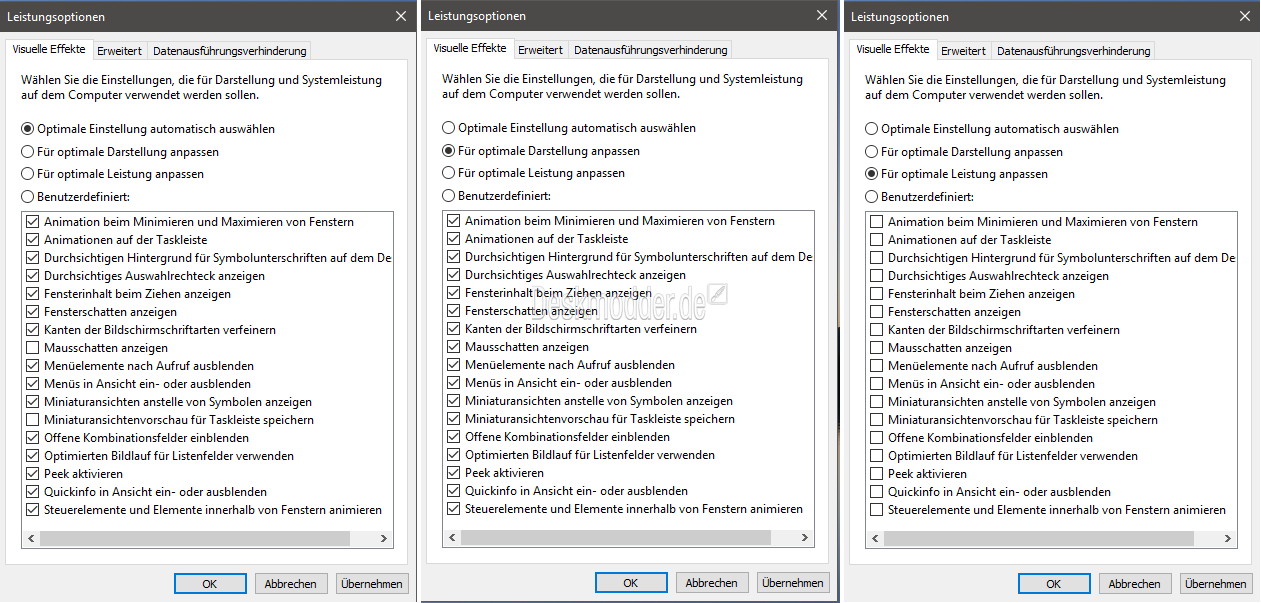
Task: Apply with Übernehmen in left window
Action: [x=372, y=584]
